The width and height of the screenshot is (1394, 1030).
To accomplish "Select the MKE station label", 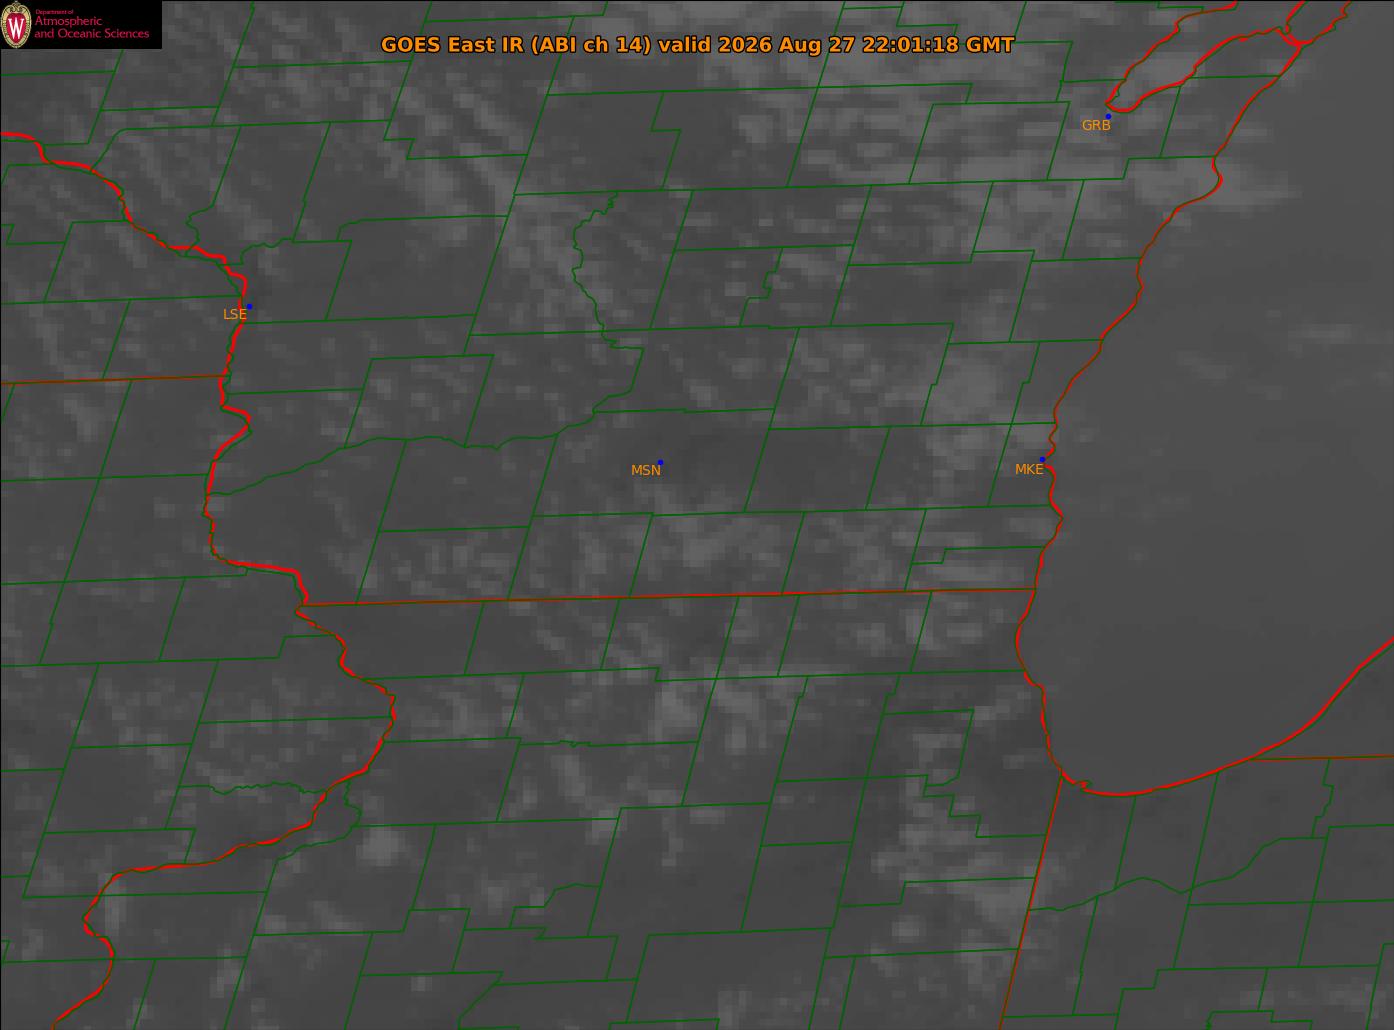I will (1029, 469).
